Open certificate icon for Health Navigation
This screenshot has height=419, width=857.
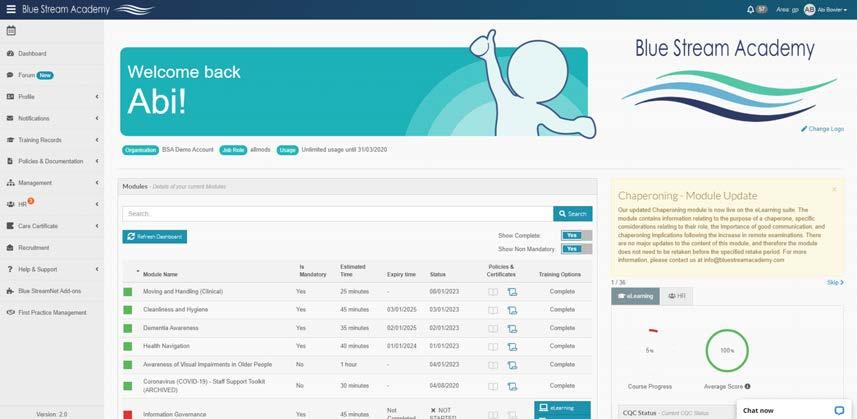(512, 347)
